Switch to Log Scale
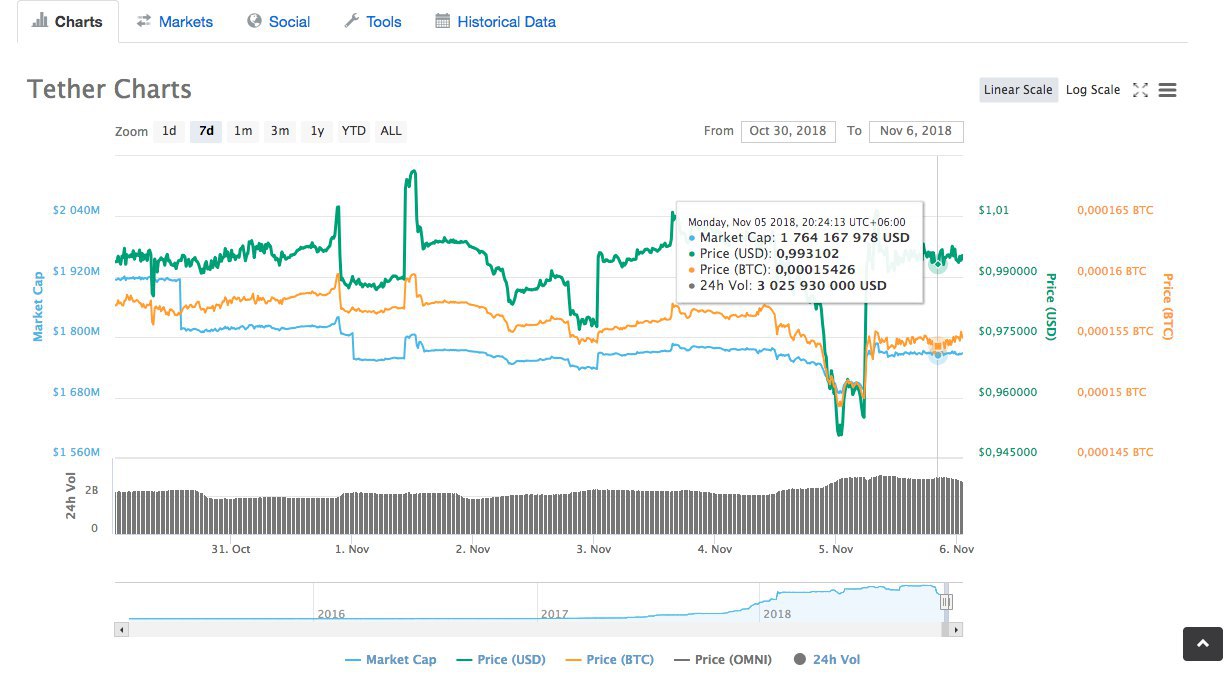Screen dimensions: 1230x673 [1093, 90]
